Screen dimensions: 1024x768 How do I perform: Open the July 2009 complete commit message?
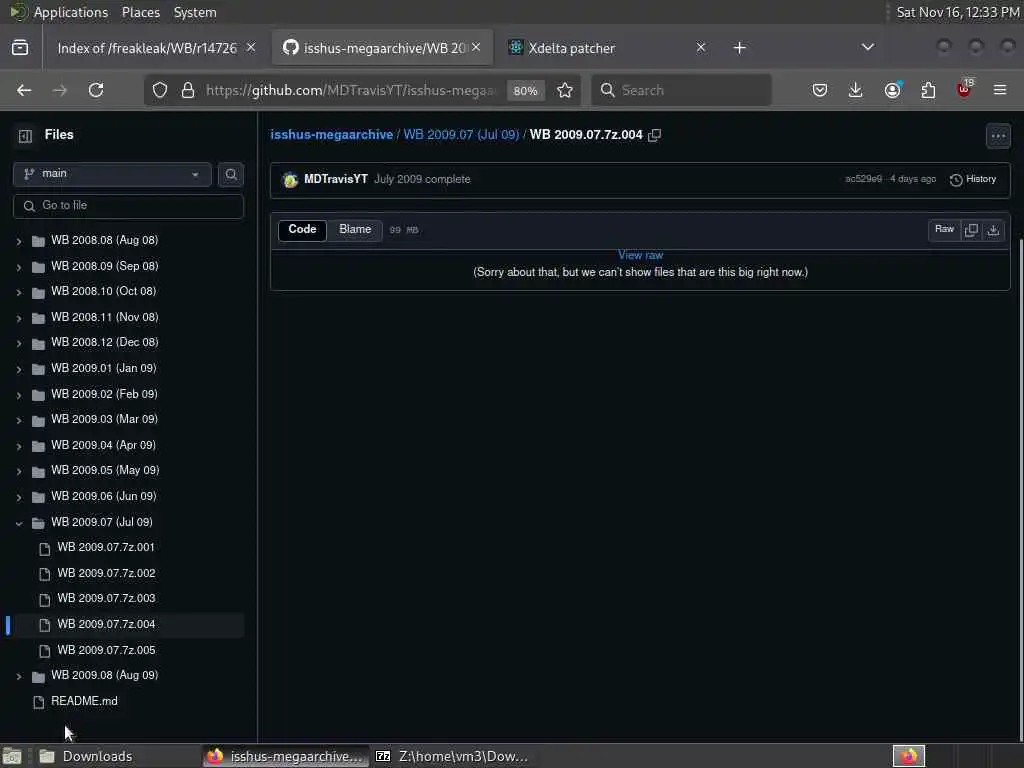click(422, 179)
